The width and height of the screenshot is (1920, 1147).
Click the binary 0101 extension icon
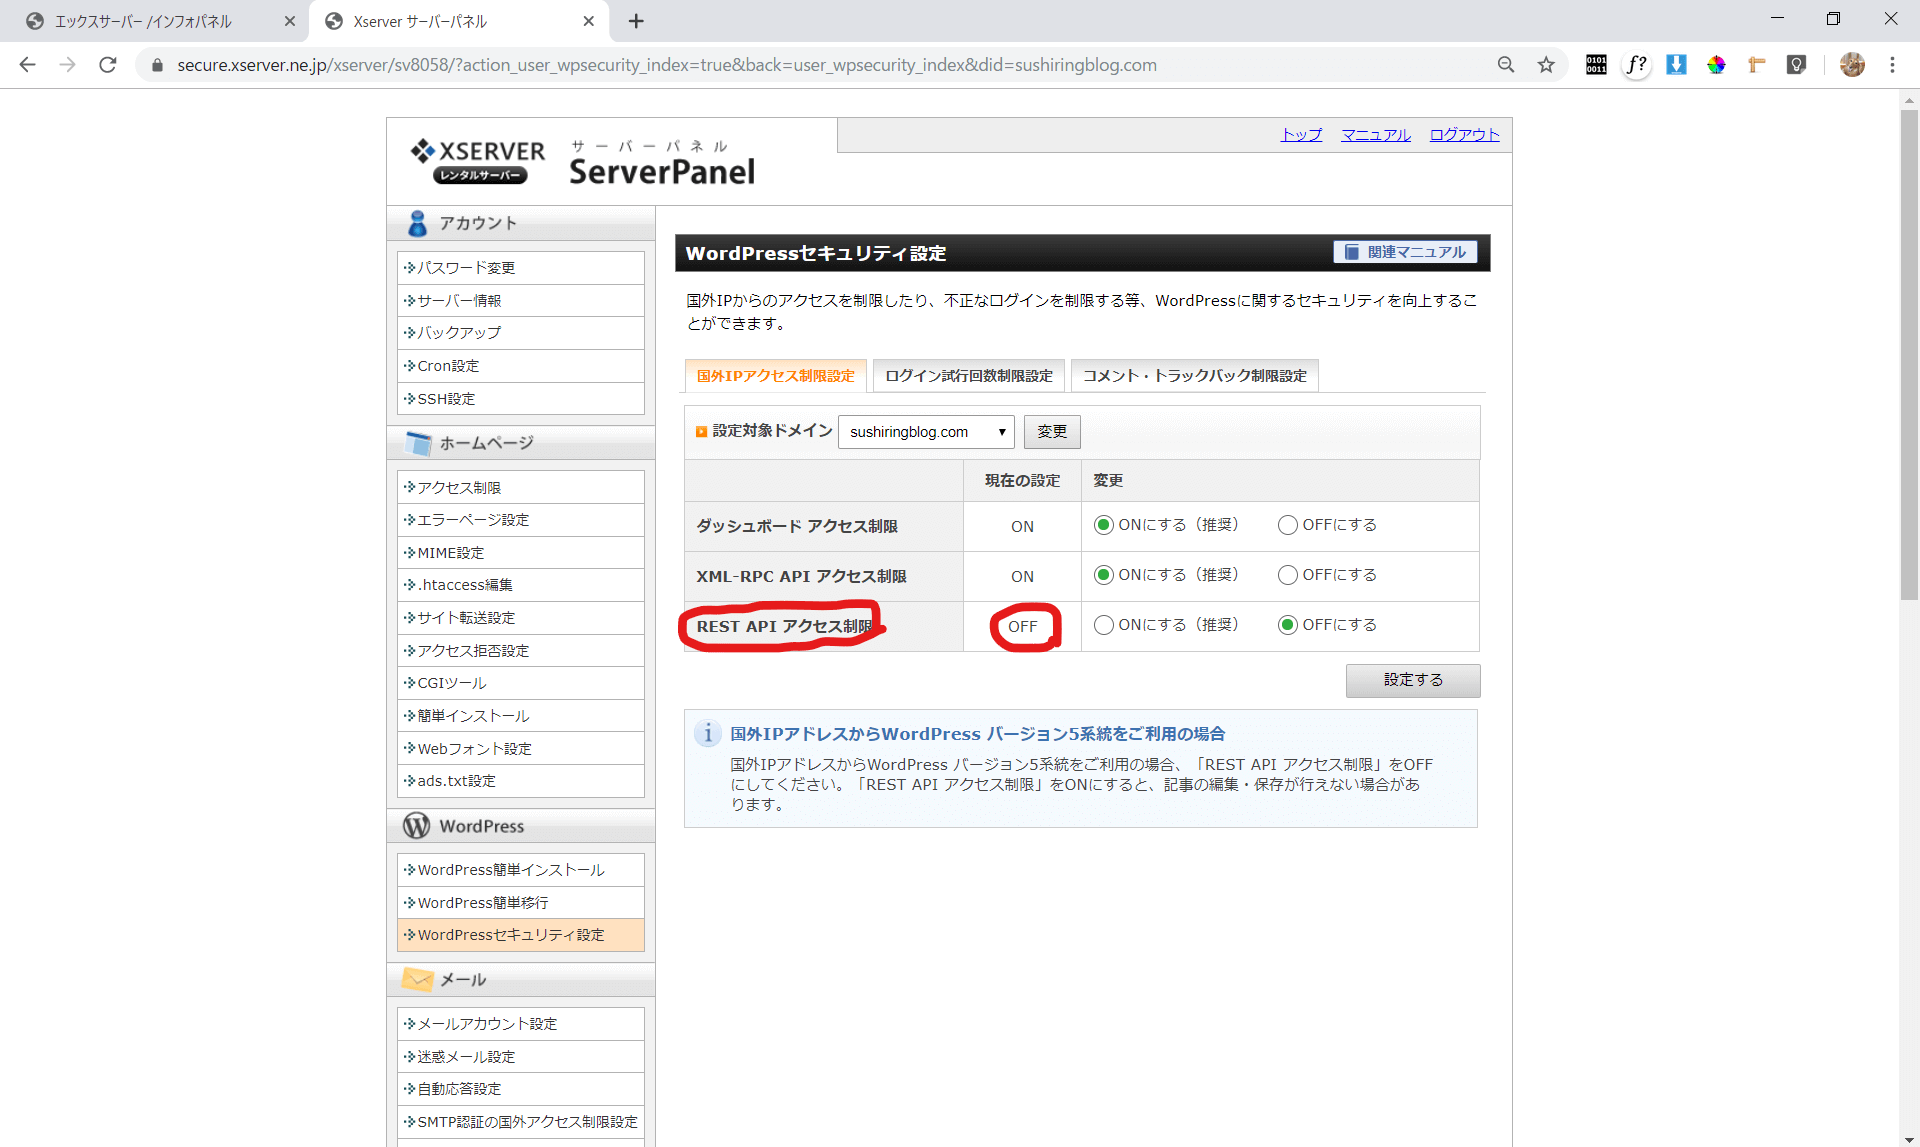1596,65
